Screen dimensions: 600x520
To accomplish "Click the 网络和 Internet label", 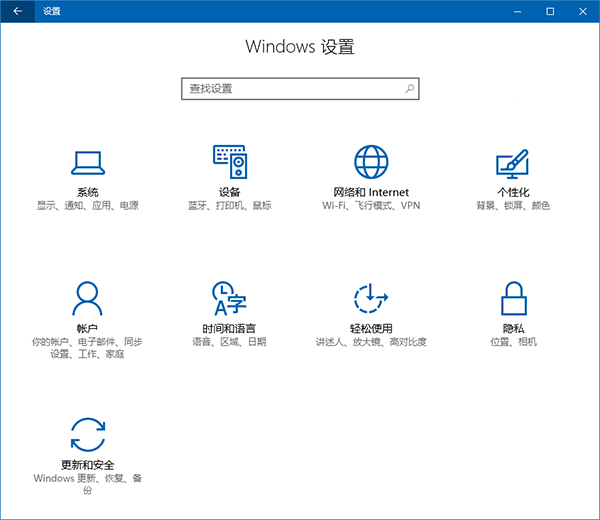I will (x=371, y=192).
